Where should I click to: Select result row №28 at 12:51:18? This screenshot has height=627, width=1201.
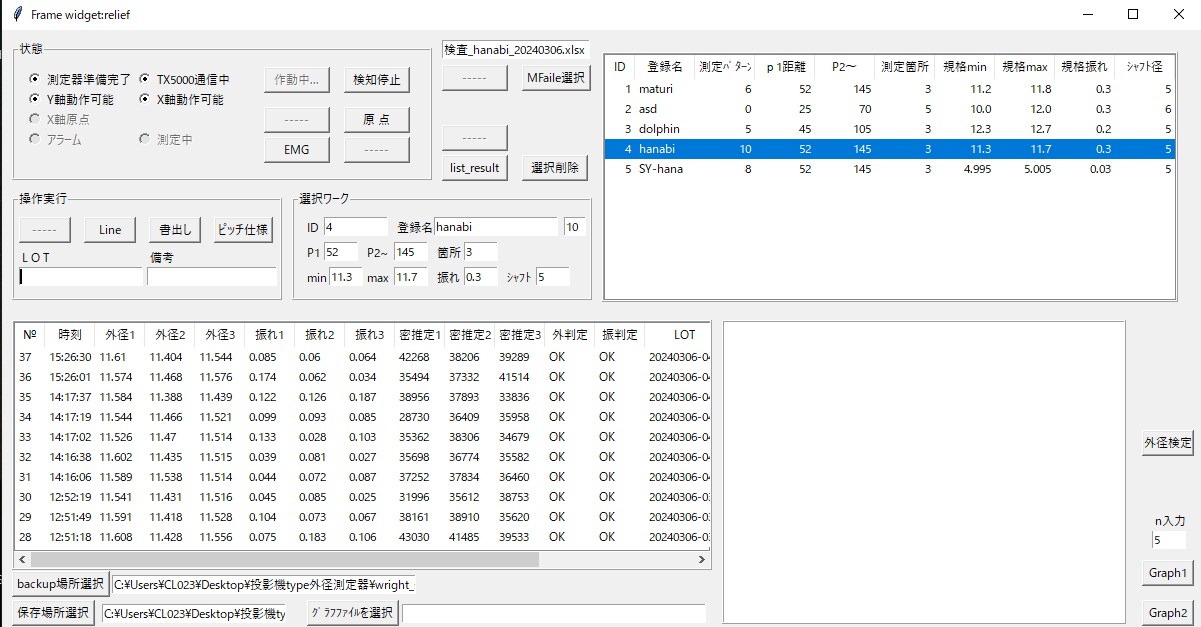[x=362, y=537]
